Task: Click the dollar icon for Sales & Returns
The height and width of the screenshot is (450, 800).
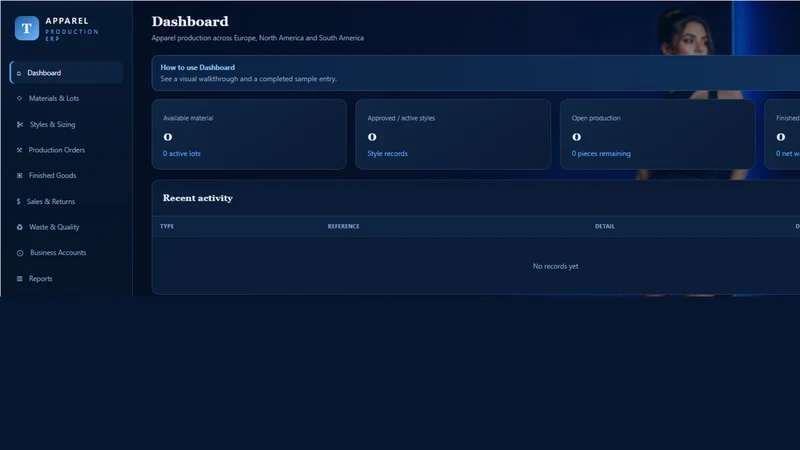Action: click(x=18, y=202)
